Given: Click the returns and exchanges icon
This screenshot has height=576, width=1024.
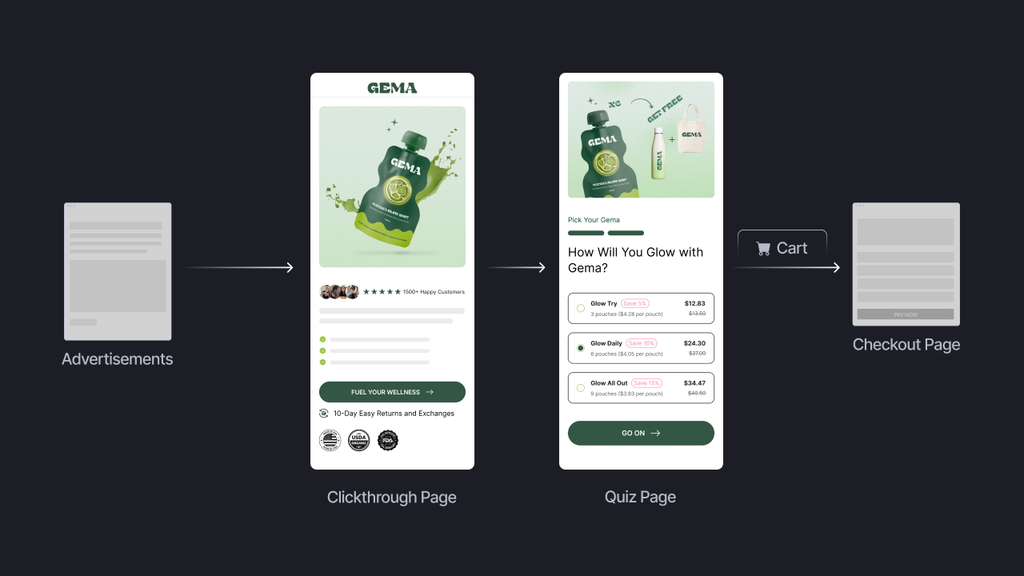Looking at the screenshot, I should pyautogui.click(x=323, y=413).
